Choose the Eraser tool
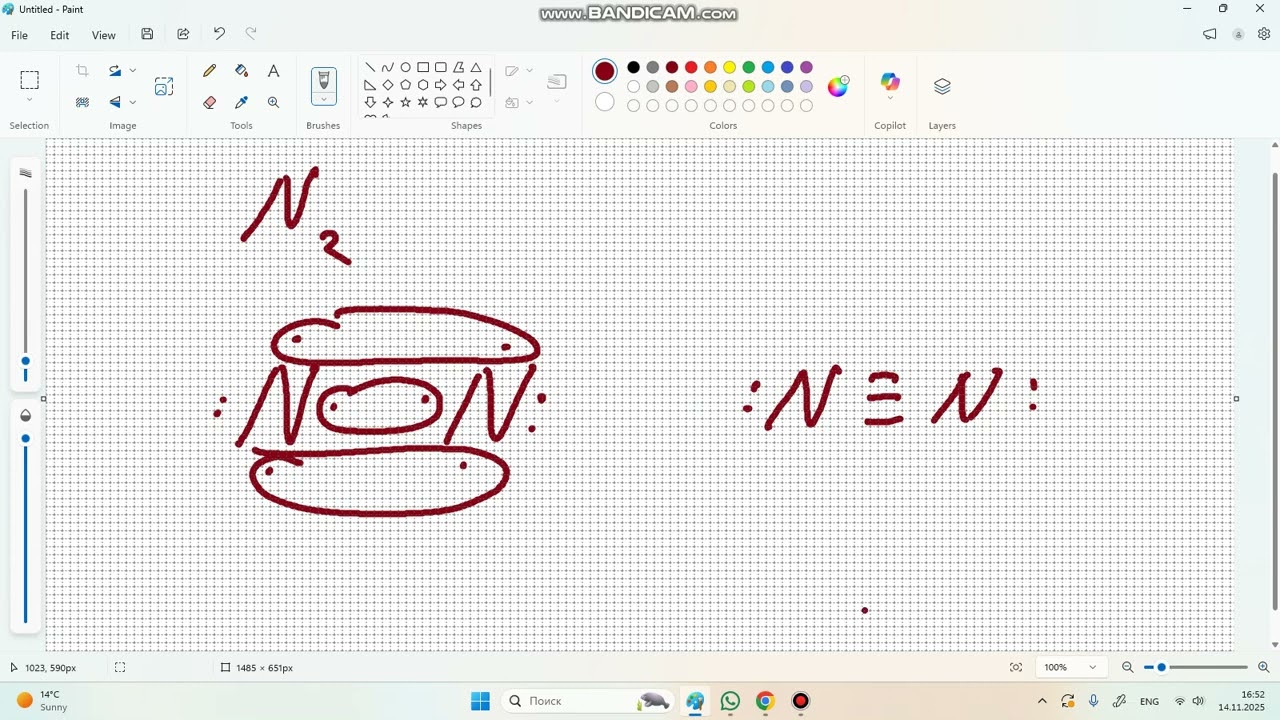Screen dimensions: 1280x720 click(x=210, y=102)
